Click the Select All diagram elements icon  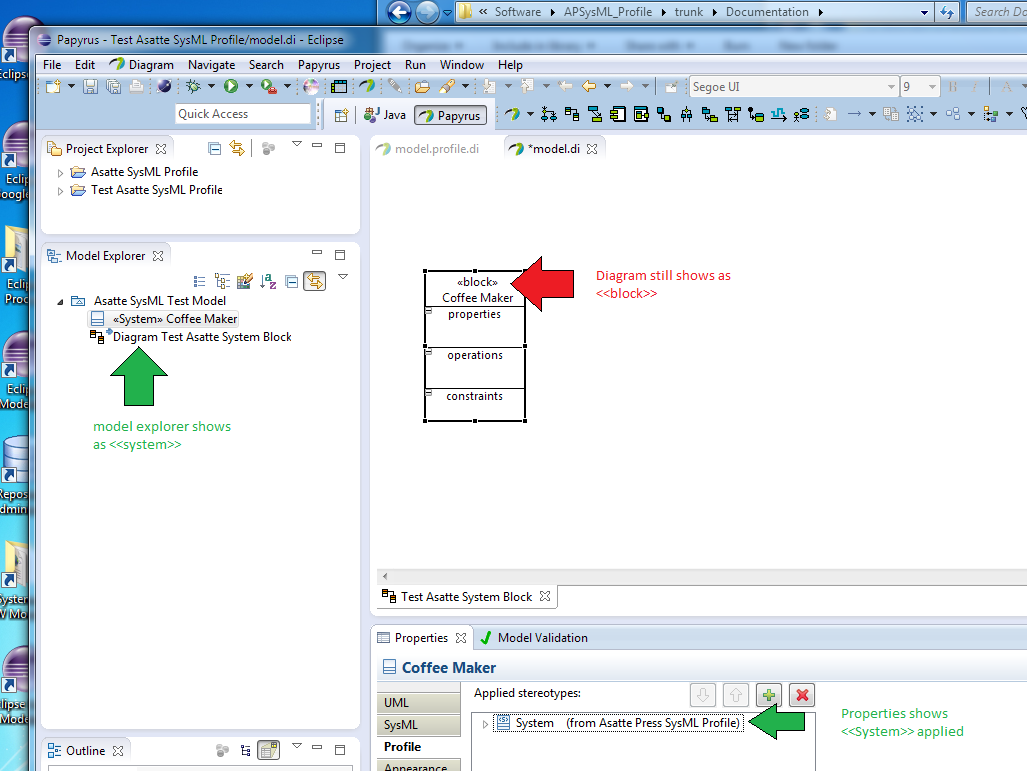tap(914, 115)
